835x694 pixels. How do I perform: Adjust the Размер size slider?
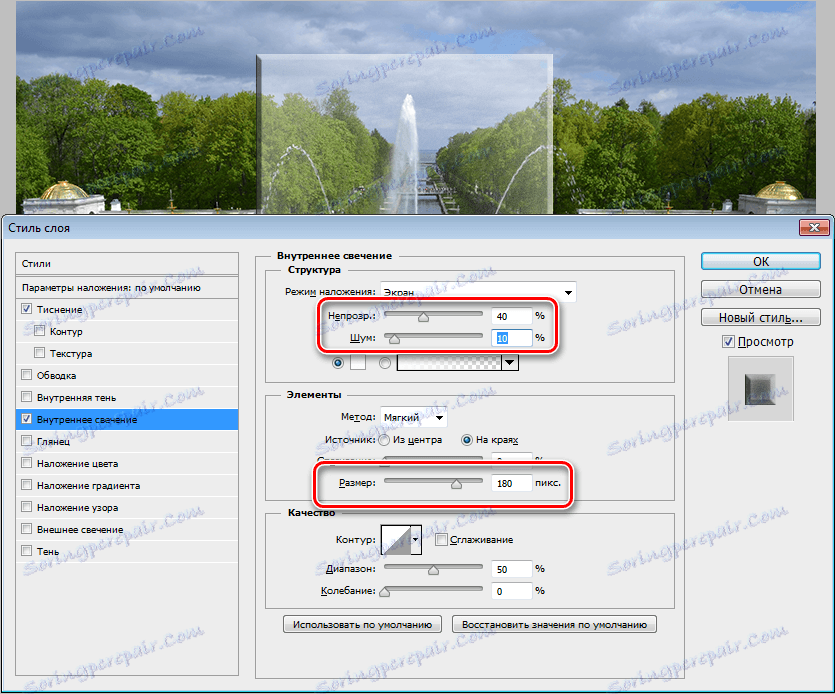tap(456, 484)
